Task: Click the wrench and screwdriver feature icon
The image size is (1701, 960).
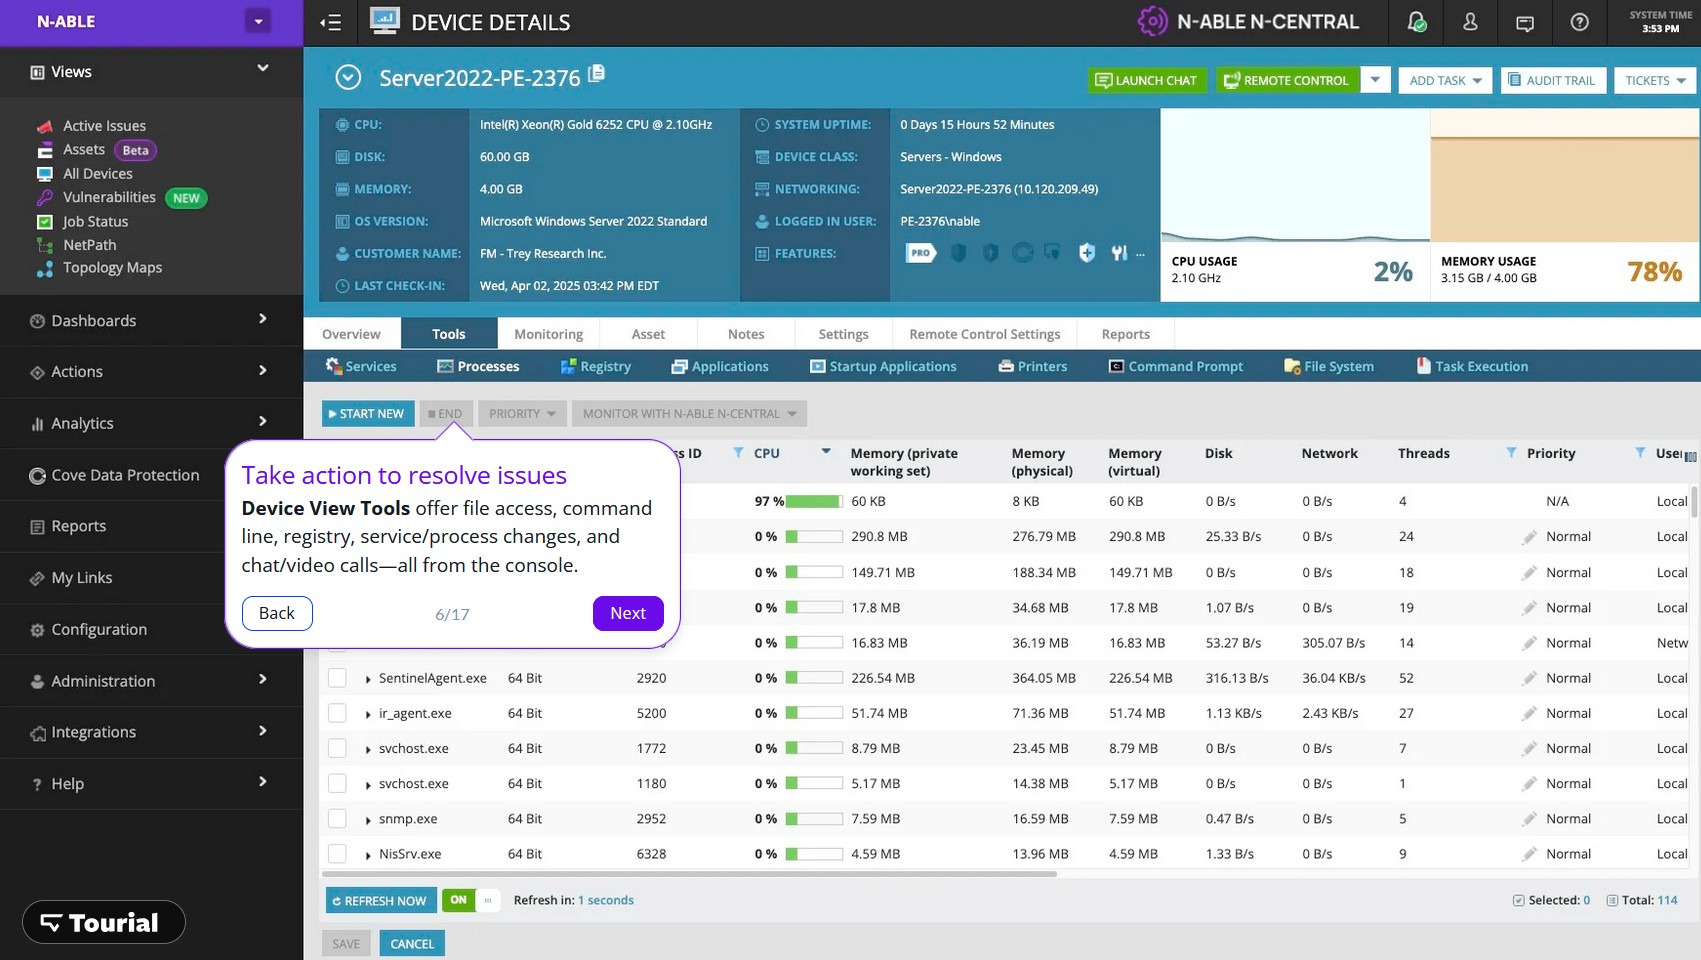Action: [x=1119, y=253]
